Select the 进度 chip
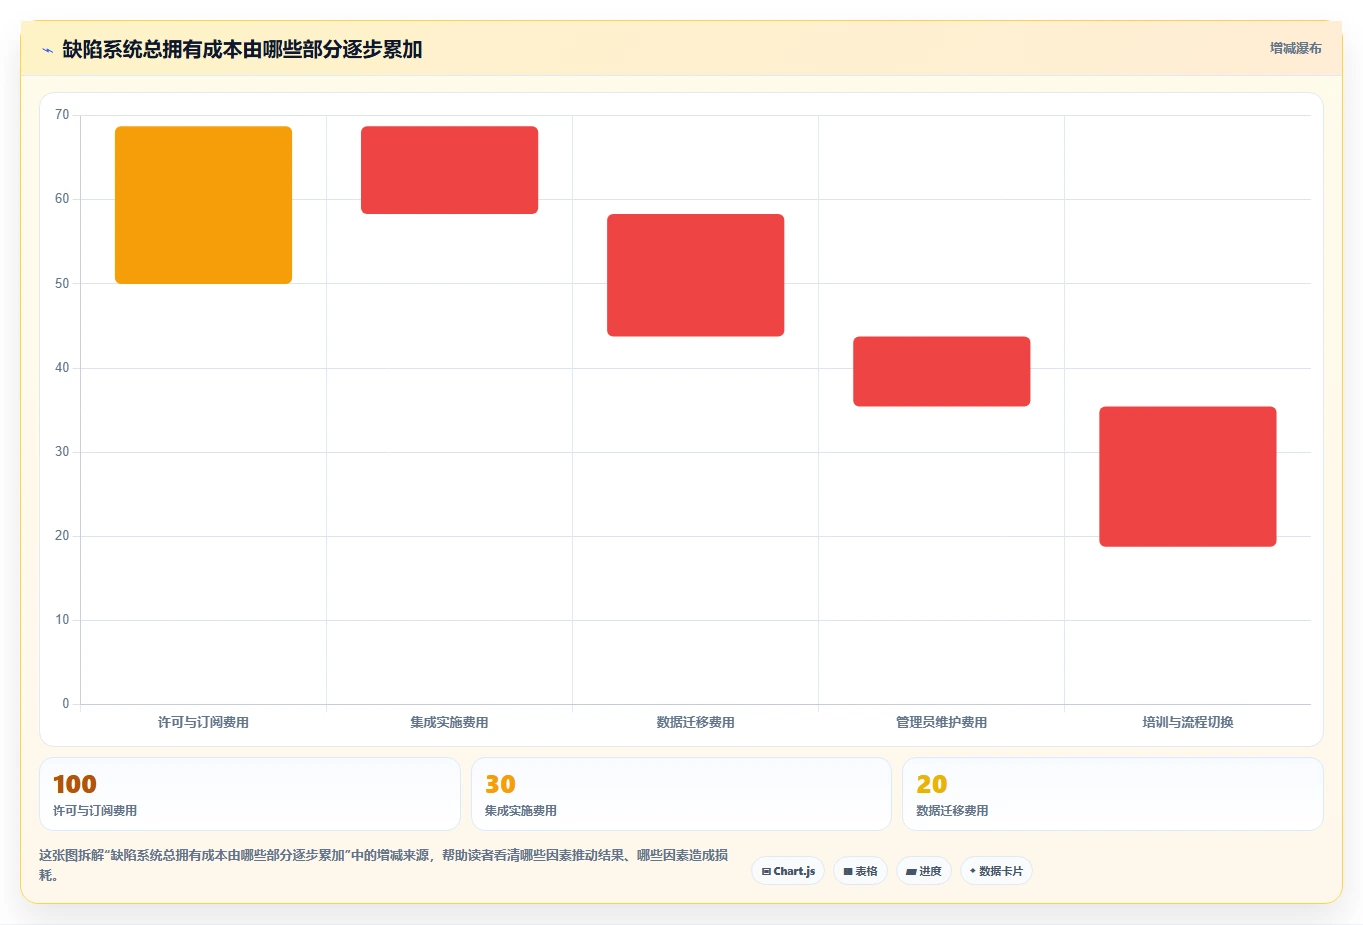1363x925 pixels. coord(924,871)
